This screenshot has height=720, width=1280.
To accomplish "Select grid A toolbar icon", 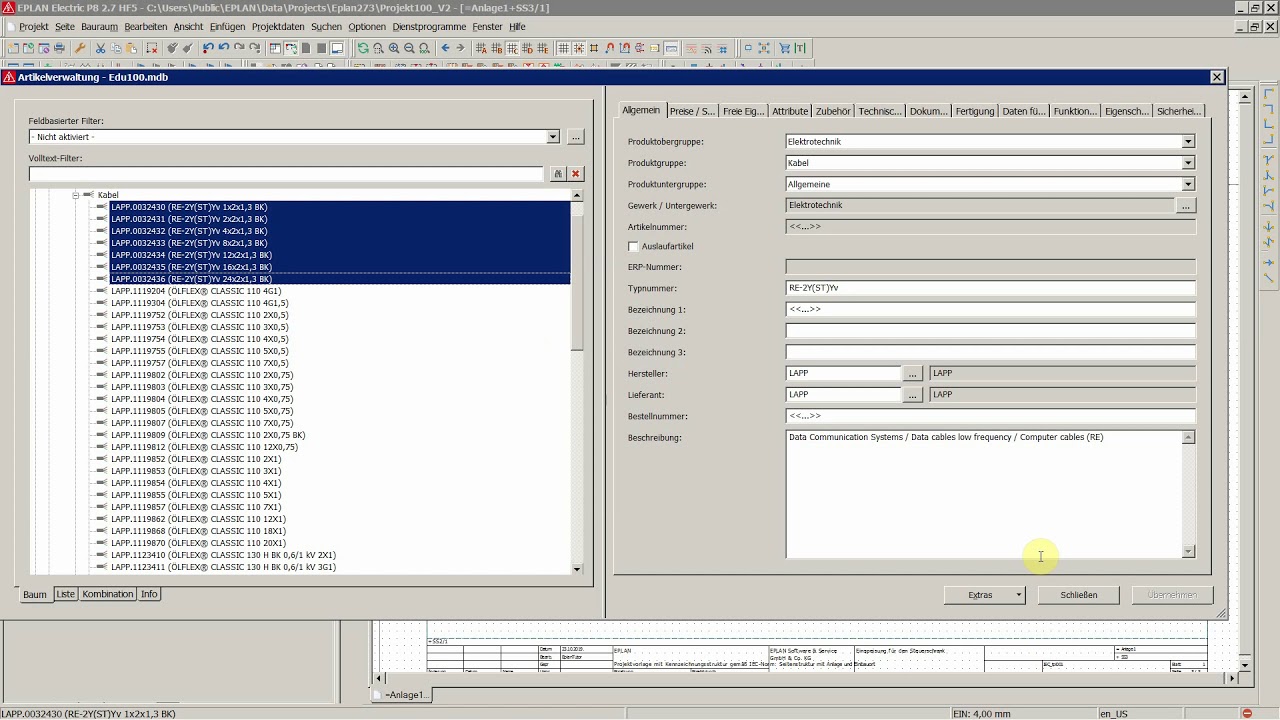I will (481, 48).
